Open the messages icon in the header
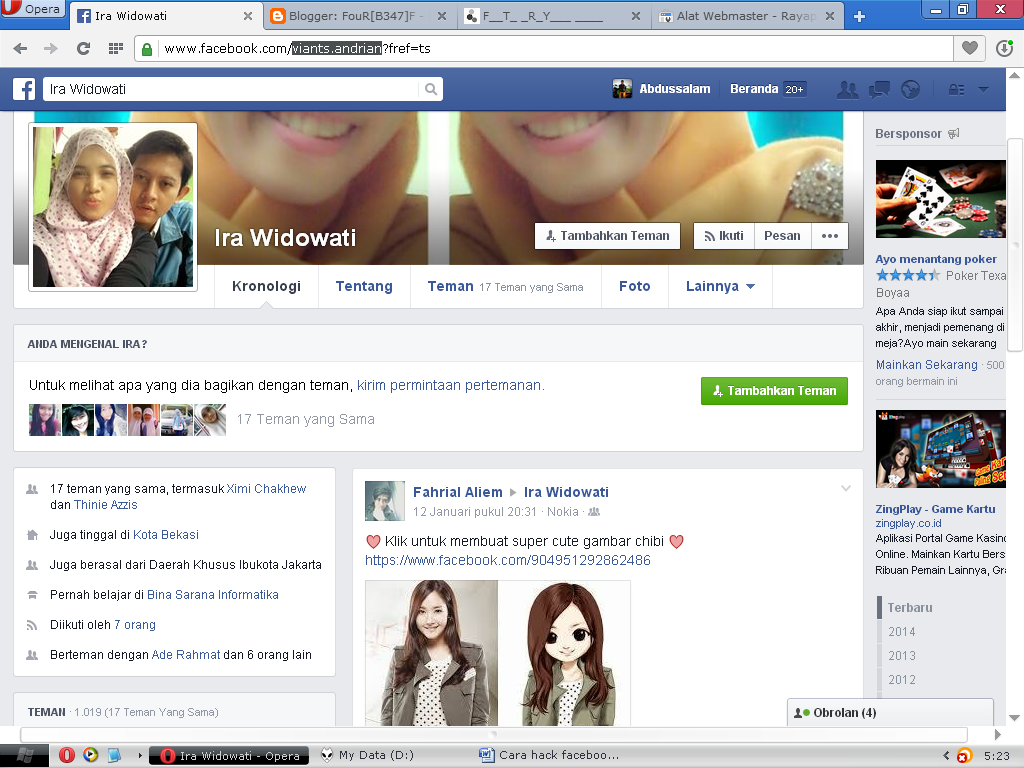 coord(879,89)
